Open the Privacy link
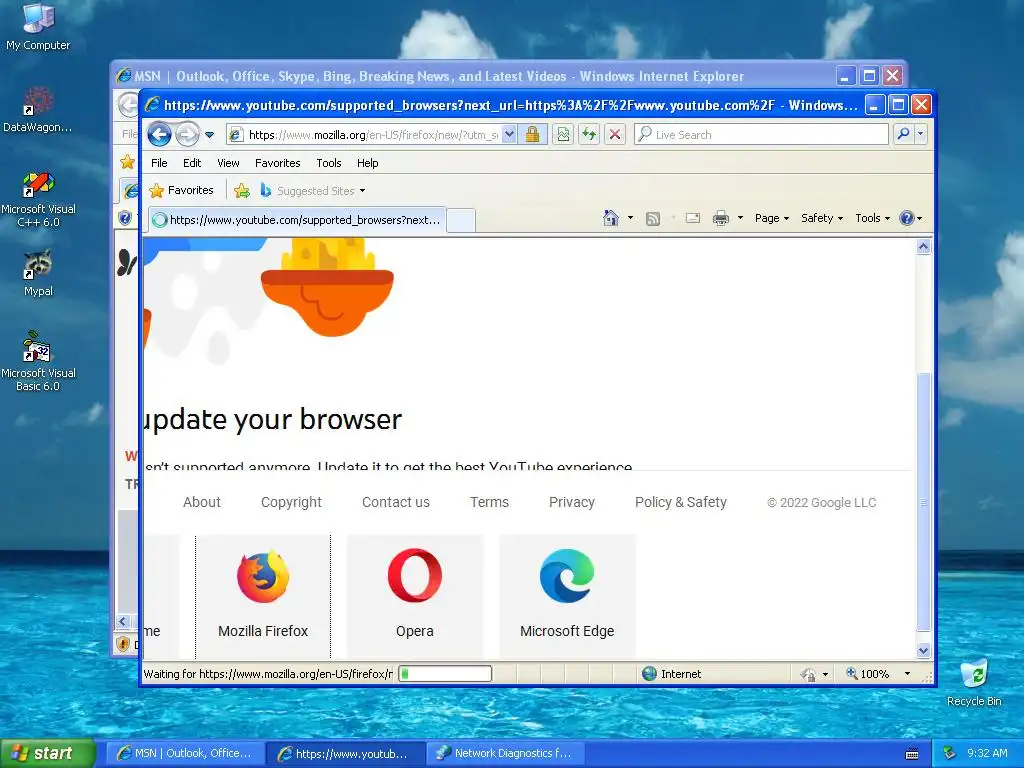Screen dimensions: 1024x768 [571, 502]
